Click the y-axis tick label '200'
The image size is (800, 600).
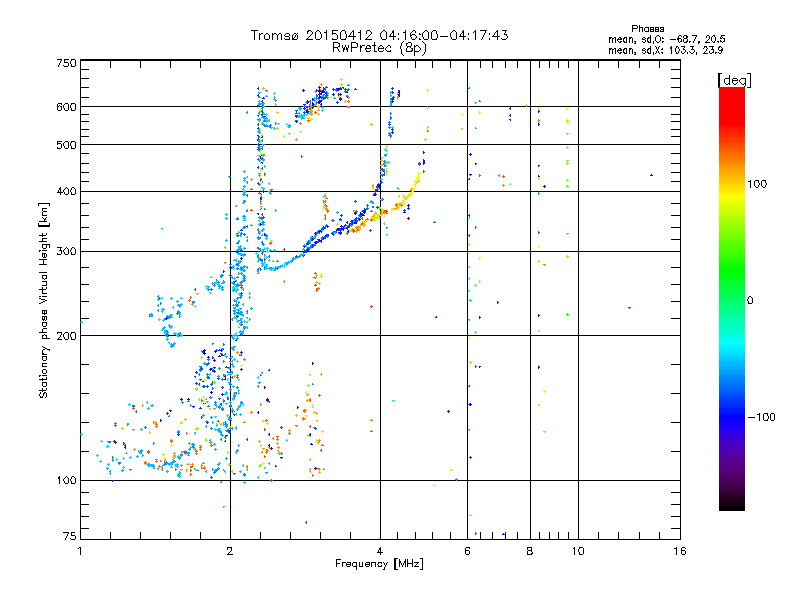(66, 335)
